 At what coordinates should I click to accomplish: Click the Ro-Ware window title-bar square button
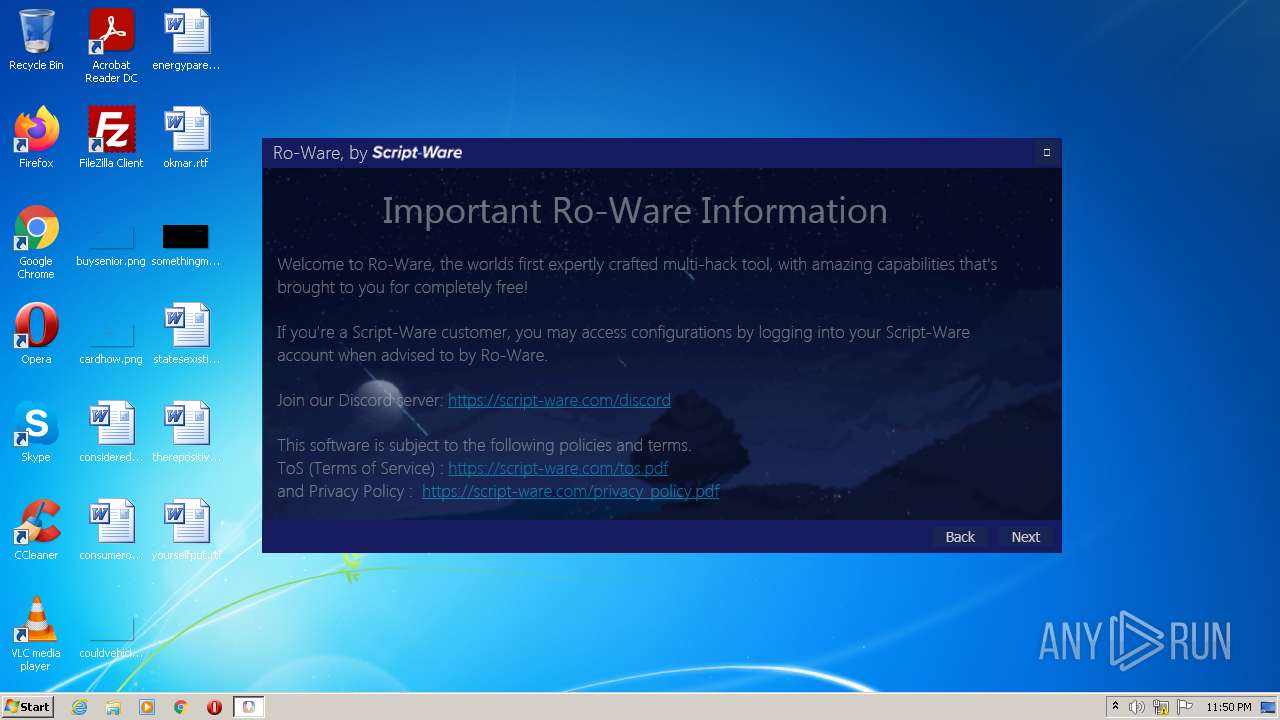click(x=1047, y=153)
